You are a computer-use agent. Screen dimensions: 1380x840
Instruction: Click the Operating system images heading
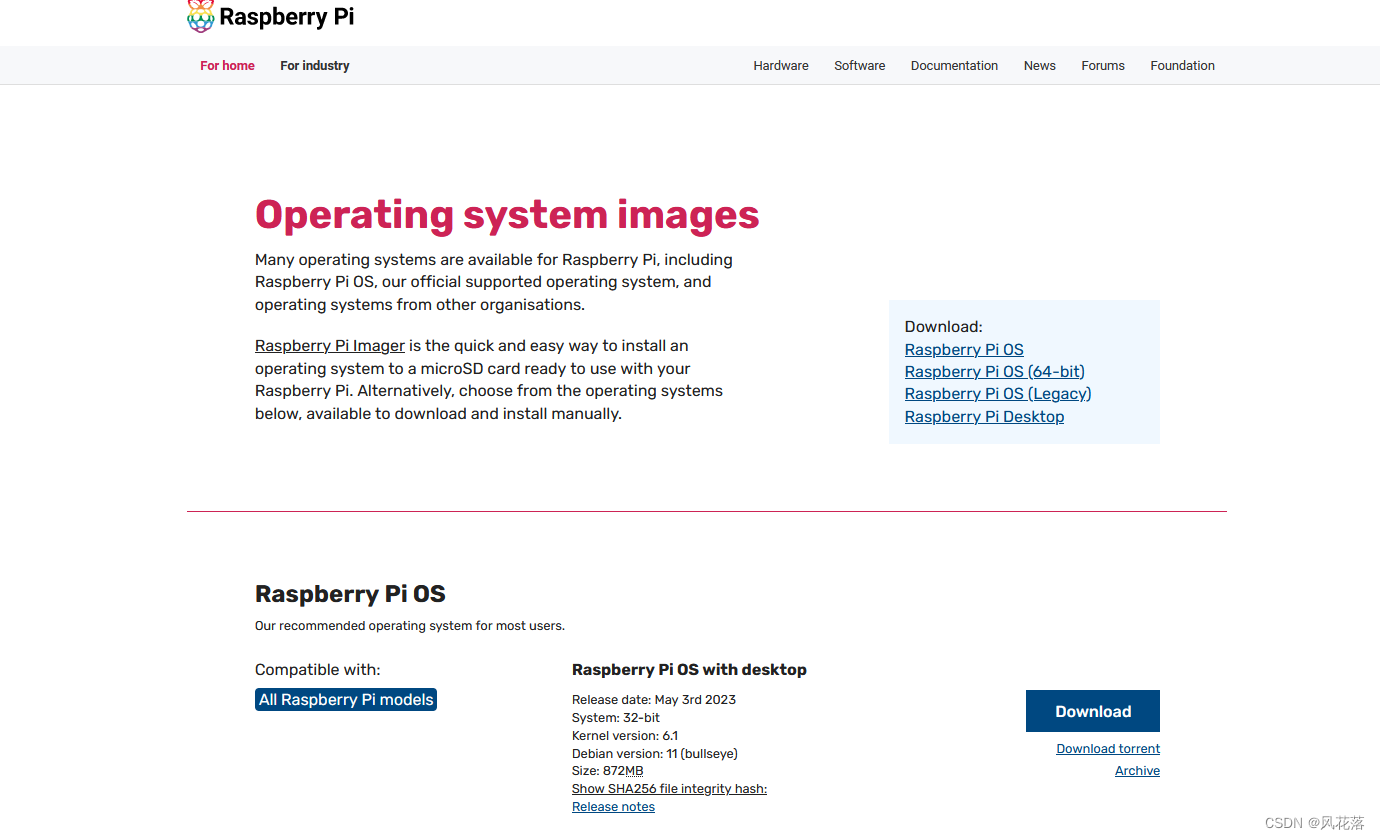(x=507, y=215)
